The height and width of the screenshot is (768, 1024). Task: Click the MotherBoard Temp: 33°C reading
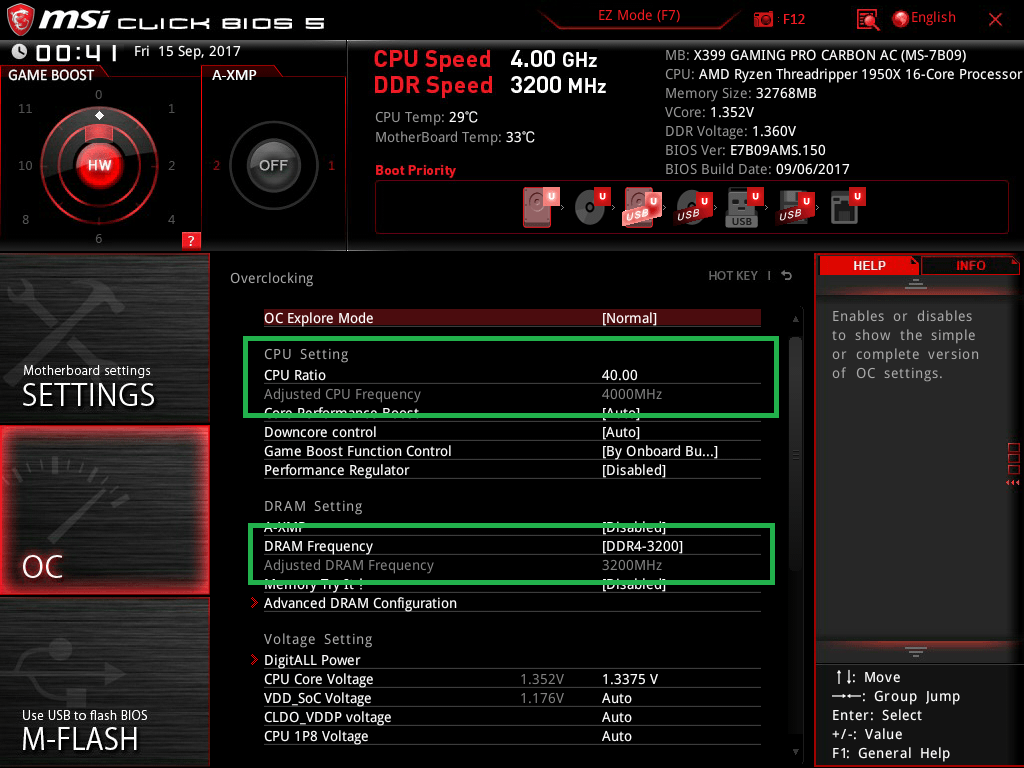click(x=455, y=137)
